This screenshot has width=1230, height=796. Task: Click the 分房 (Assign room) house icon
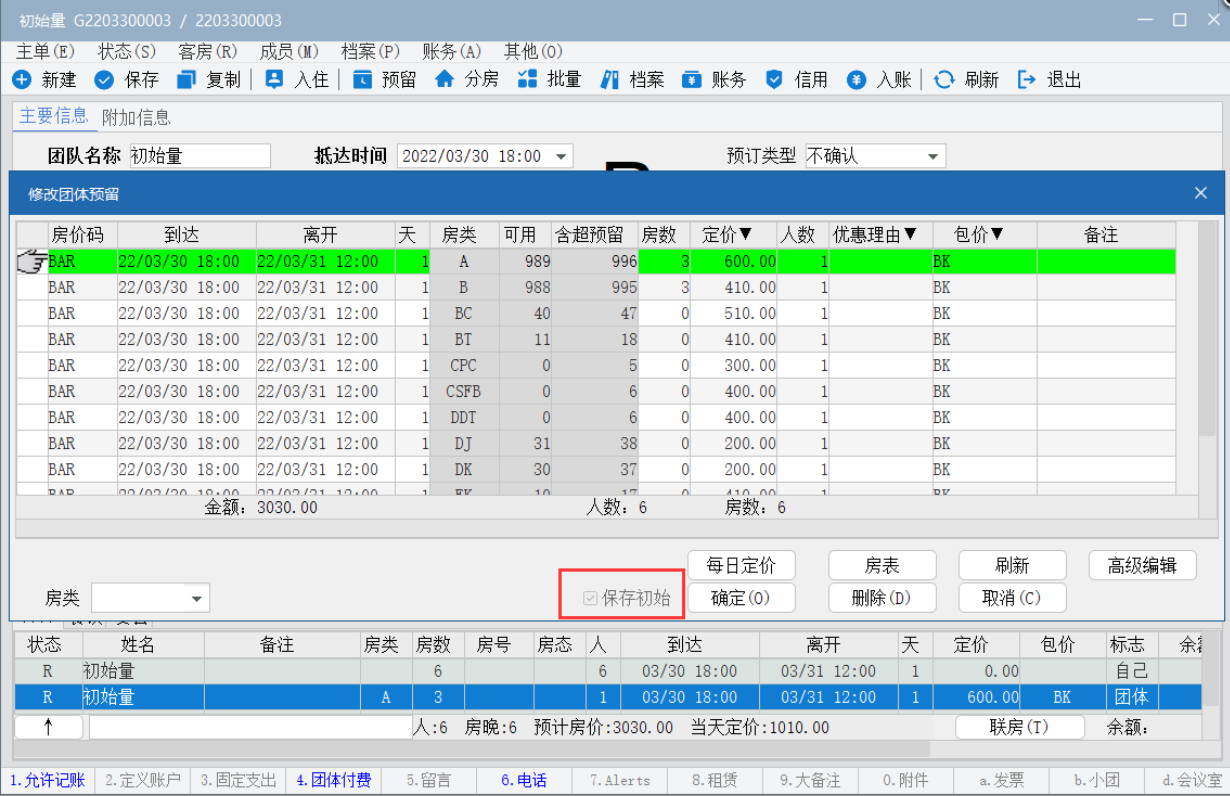coord(444,80)
